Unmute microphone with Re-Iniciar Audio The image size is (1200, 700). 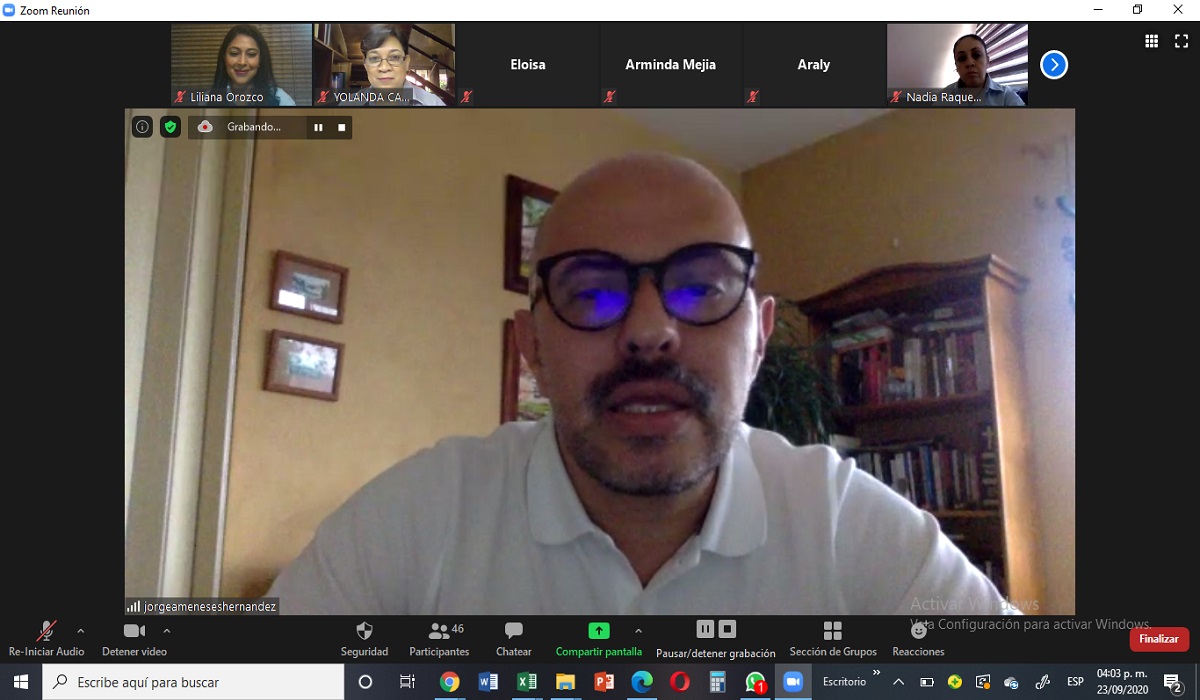[x=46, y=638]
